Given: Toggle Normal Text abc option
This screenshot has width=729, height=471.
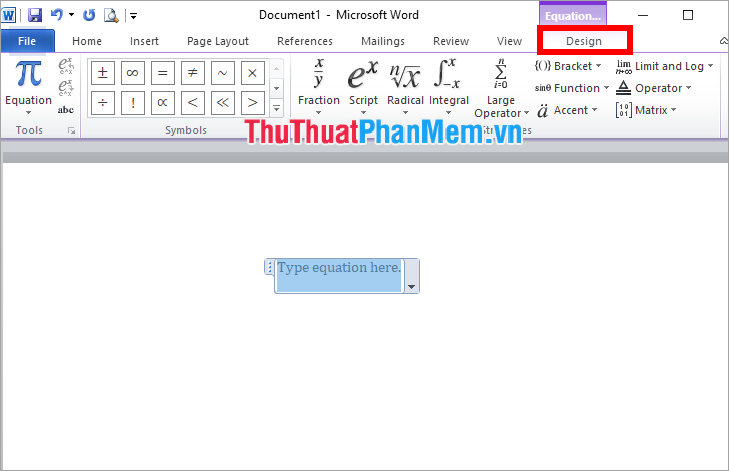Looking at the screenshot, I should pos(66,110).
